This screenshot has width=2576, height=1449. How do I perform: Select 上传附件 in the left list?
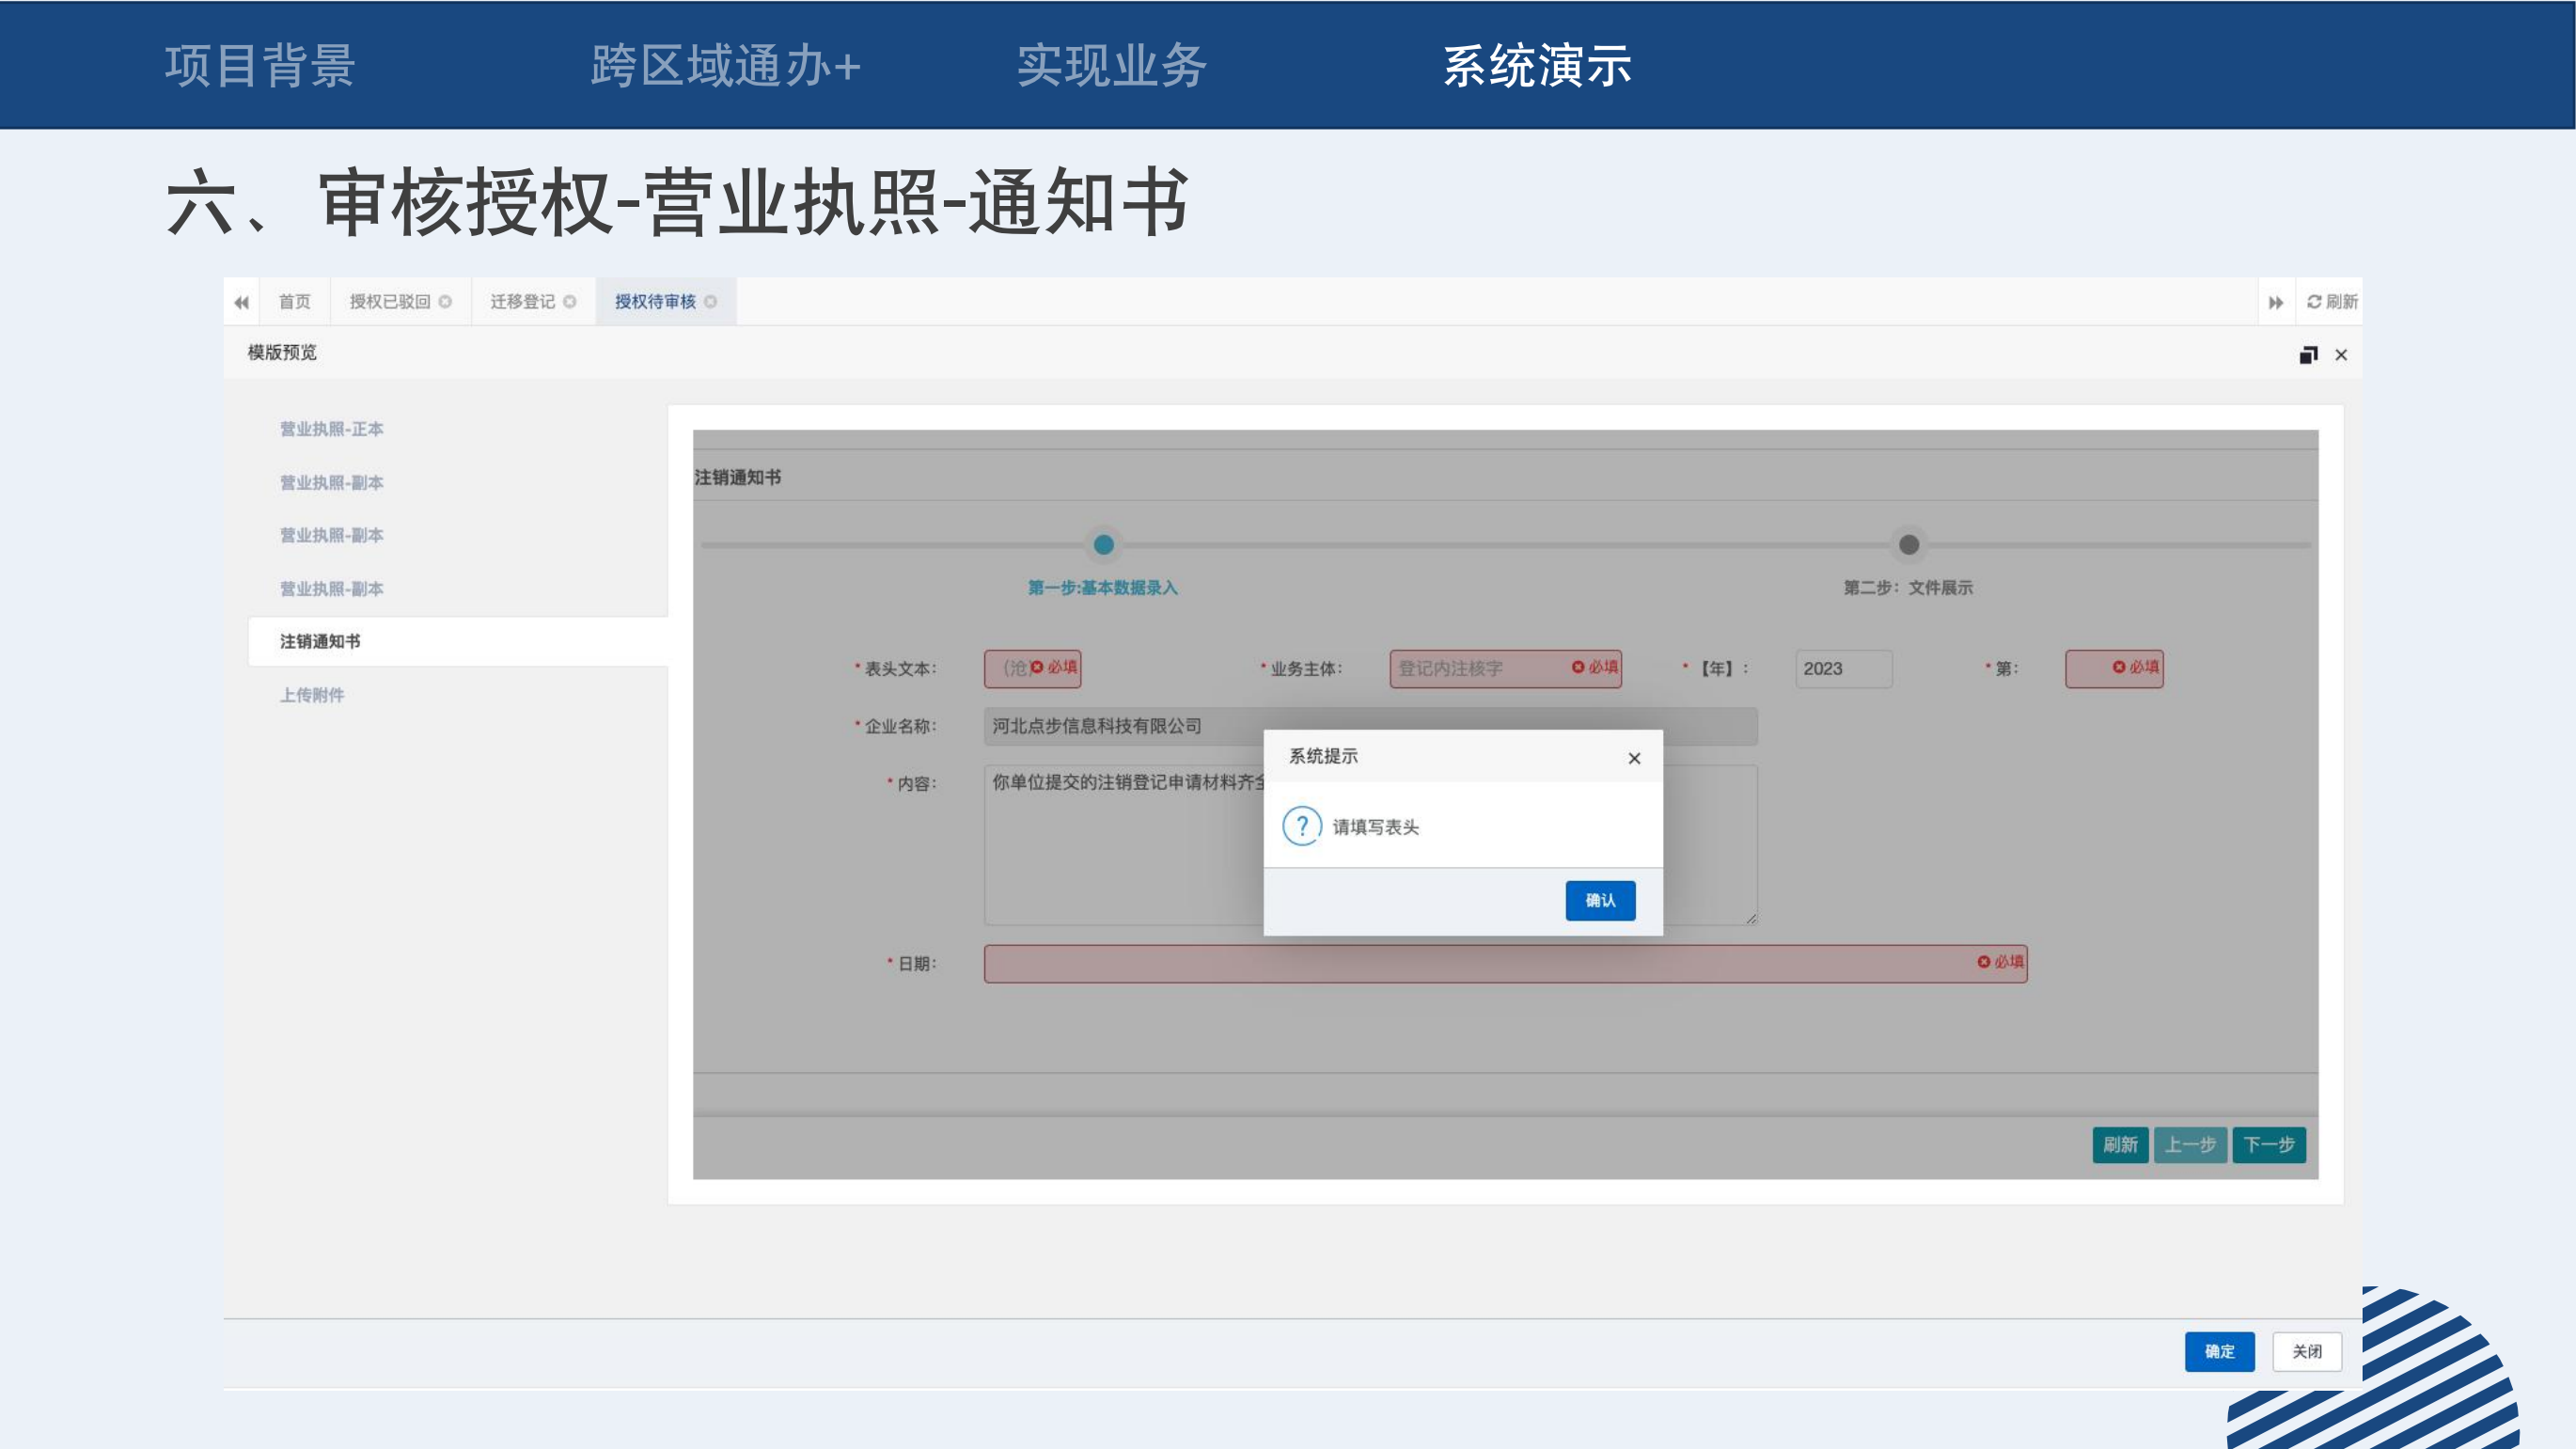point(312,695)
